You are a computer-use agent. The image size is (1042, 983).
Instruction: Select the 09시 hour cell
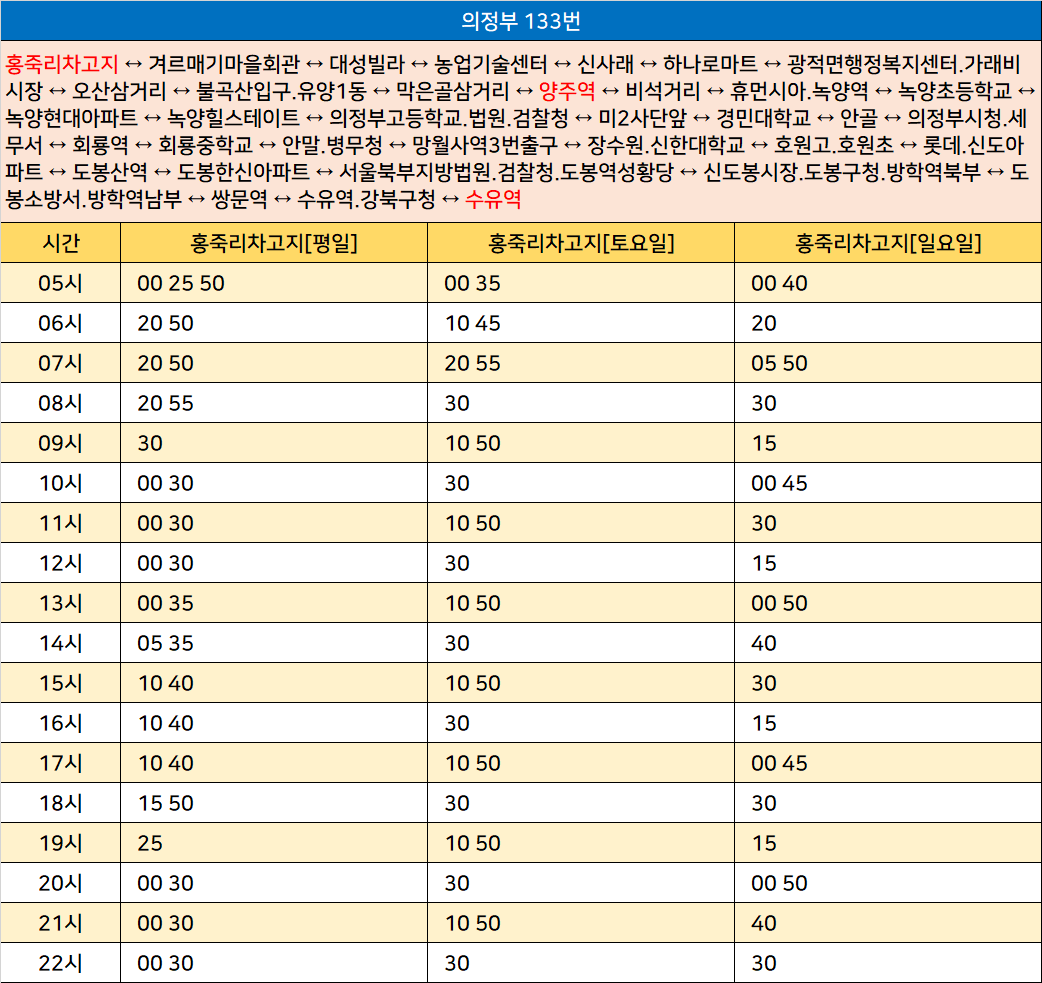point(60,443)
